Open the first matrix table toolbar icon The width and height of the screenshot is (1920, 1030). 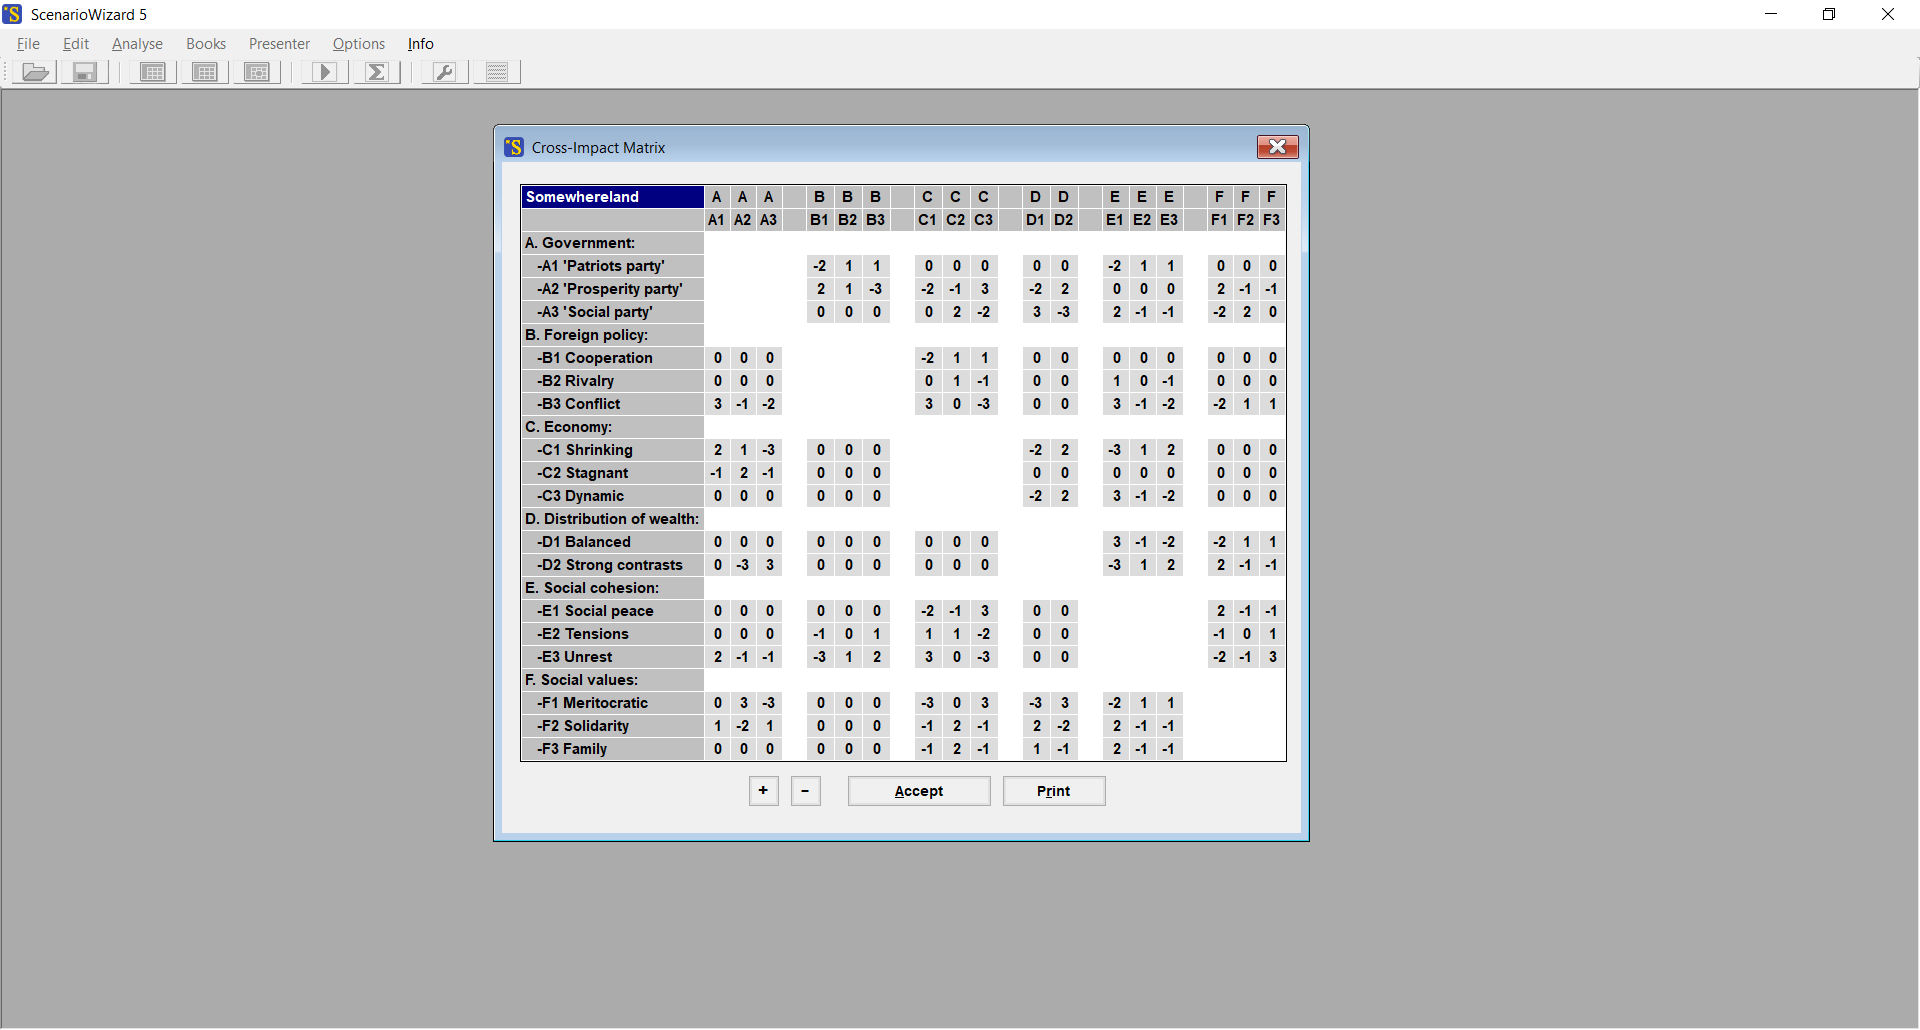click(x=153, y=72)
